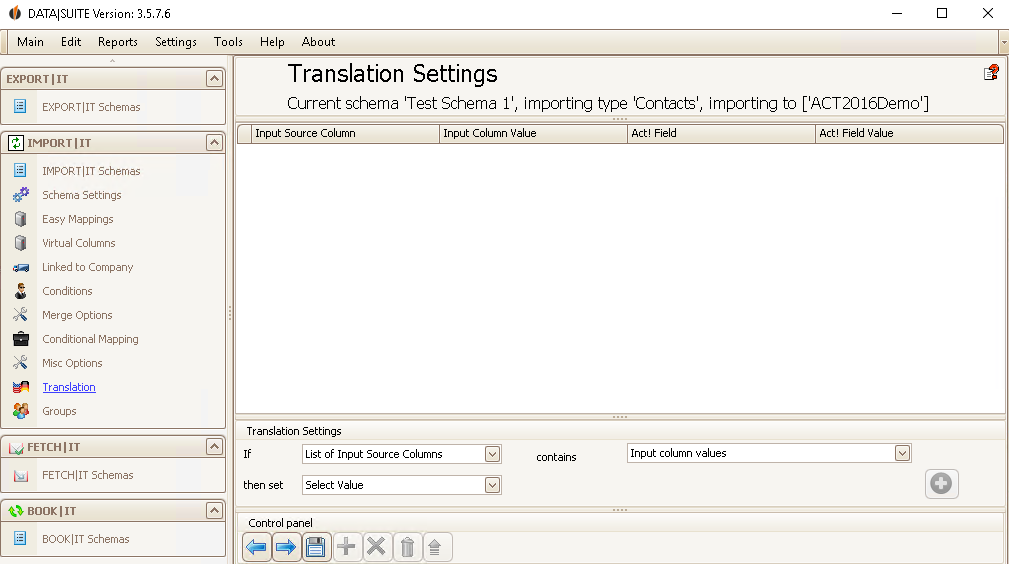Open the help icon at top right

(x=991, y=73)
